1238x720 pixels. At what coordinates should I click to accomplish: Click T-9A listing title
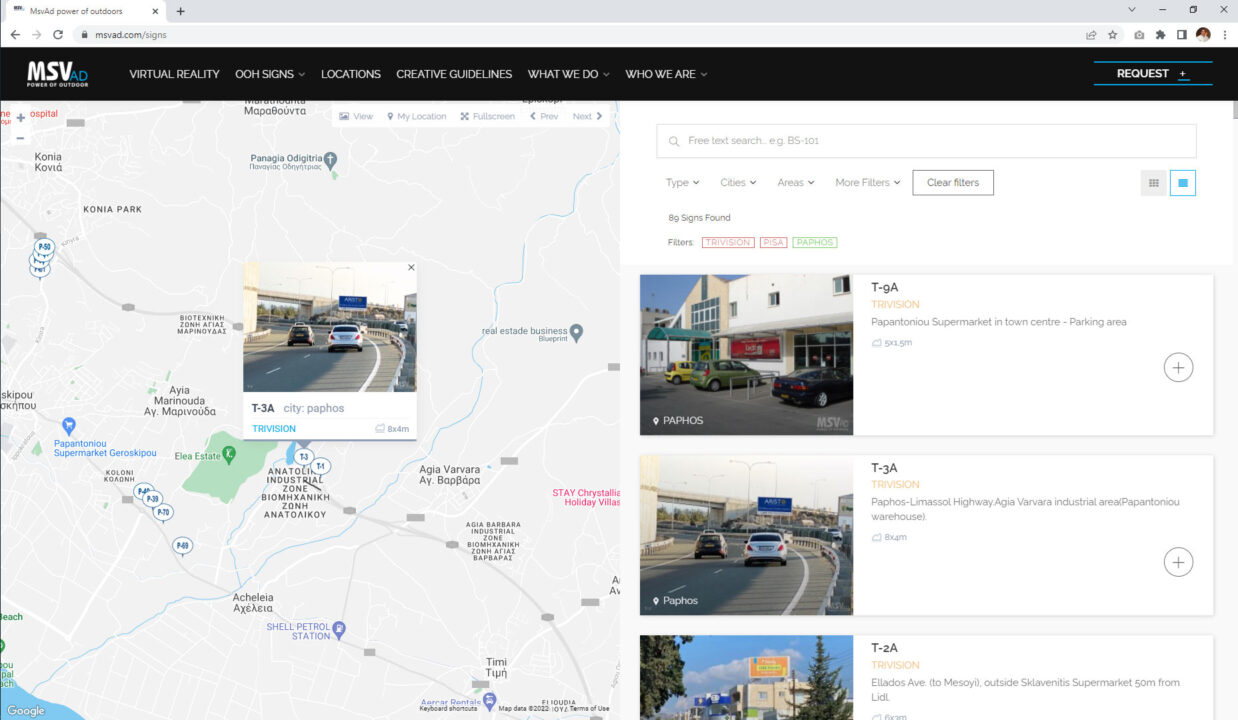pyautogui.click(x=885, y=288)
